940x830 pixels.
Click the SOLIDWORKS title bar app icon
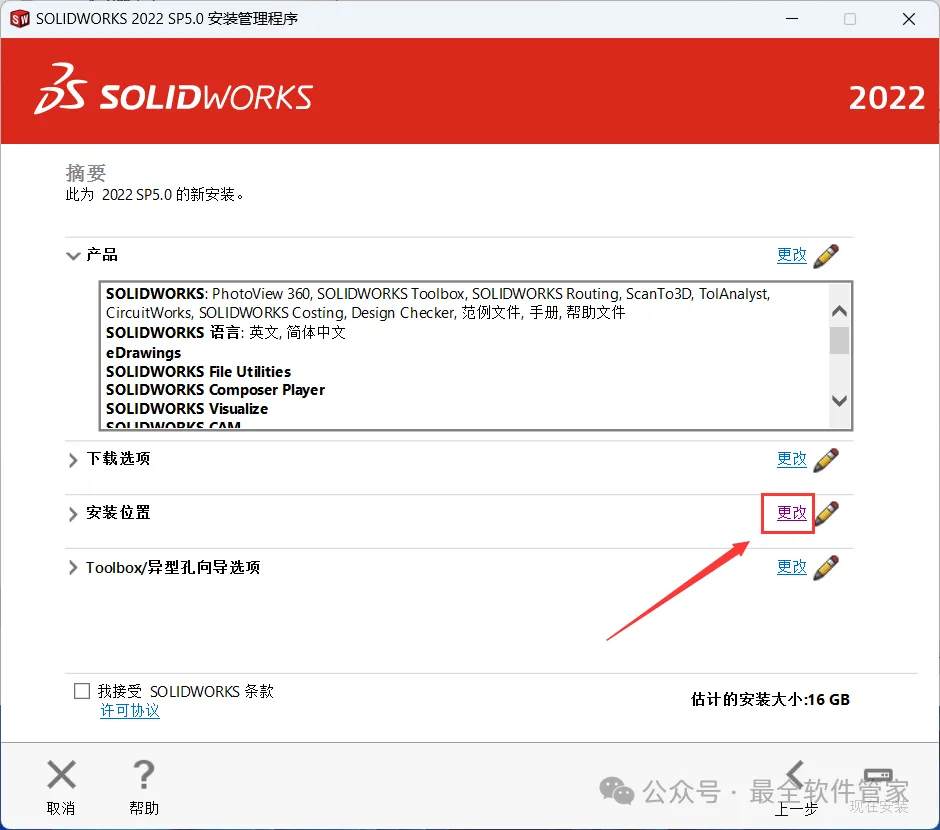coord(20,19)
